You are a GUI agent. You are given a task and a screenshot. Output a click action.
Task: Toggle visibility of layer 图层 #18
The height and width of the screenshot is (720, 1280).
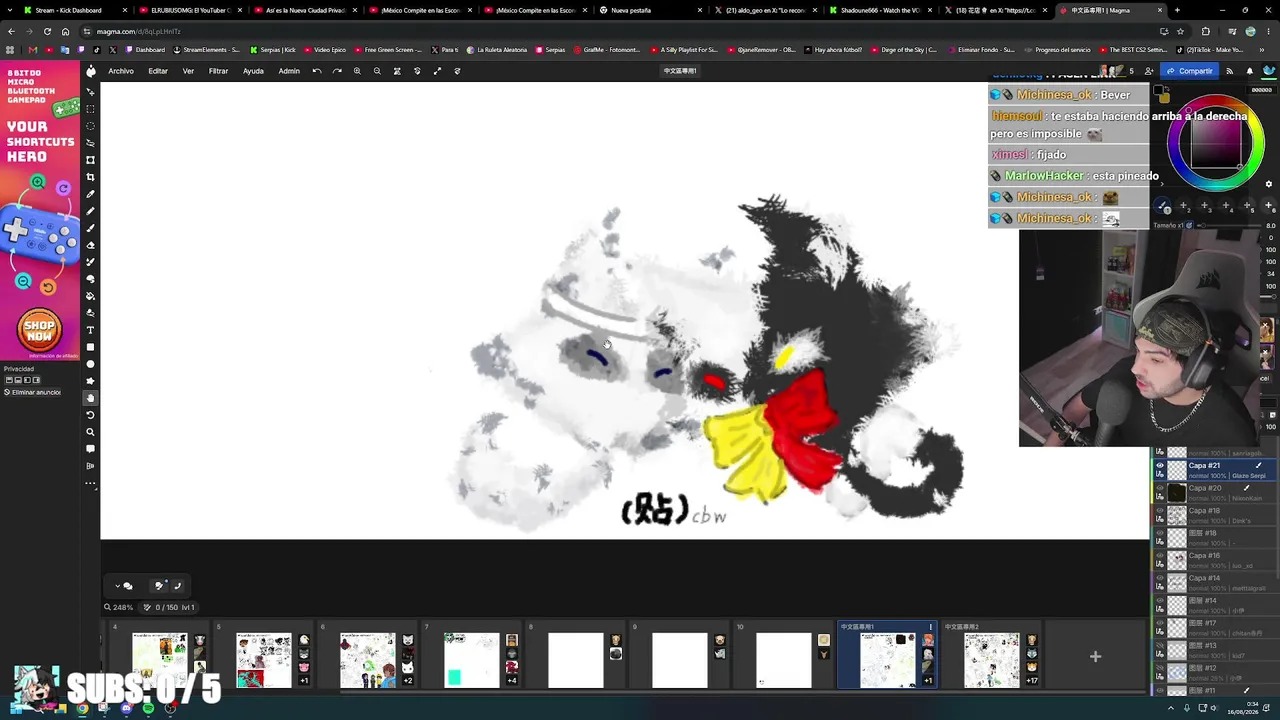[x=1160, y=533]
